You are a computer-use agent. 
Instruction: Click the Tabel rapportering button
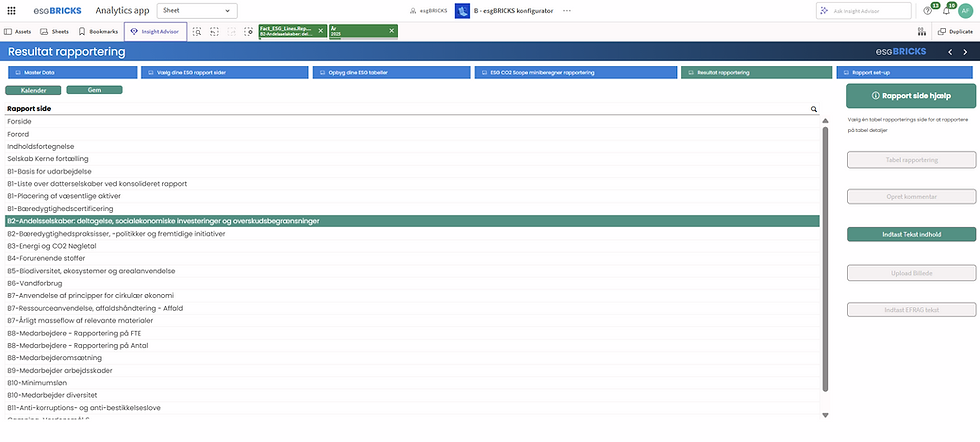[x=911, y=160]
